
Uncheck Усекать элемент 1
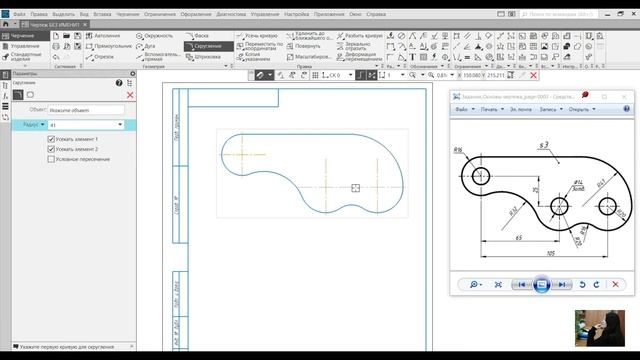click(x=51, y=139)
